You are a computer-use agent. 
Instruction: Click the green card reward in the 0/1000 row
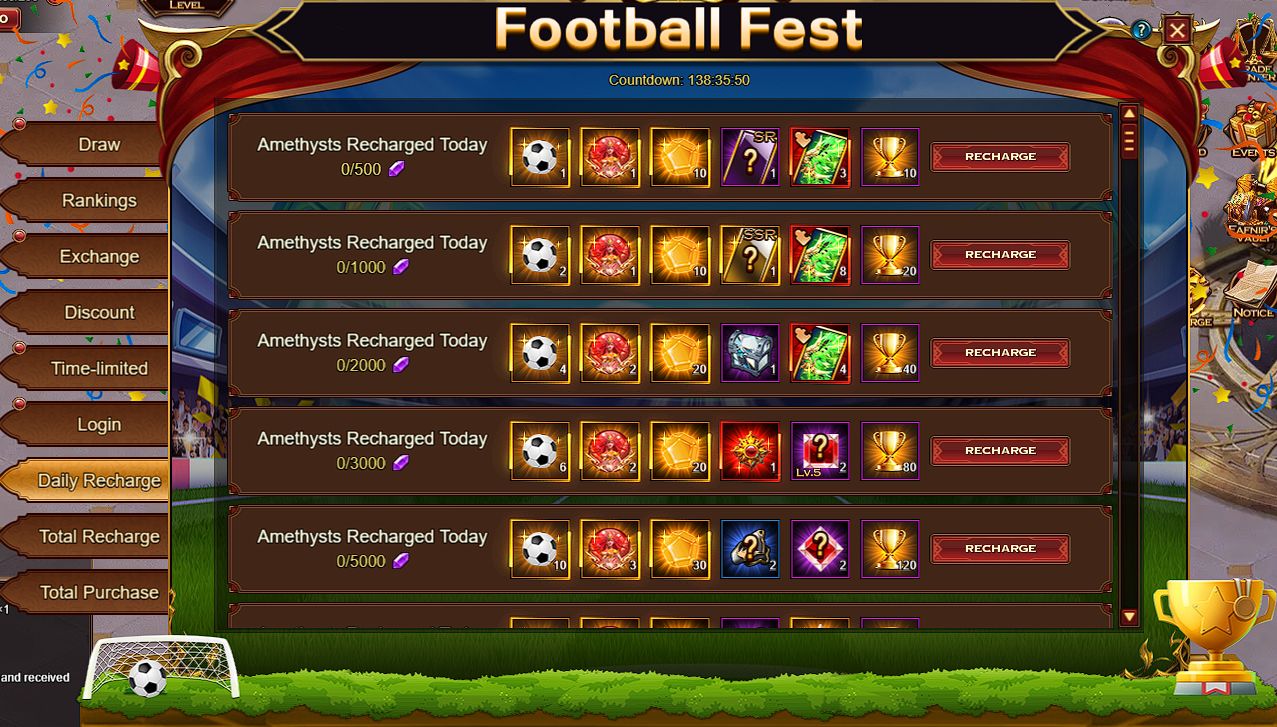coord(820,255)
